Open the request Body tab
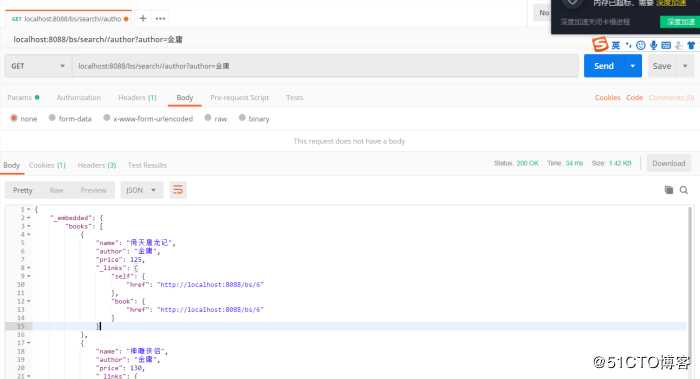 click(x=184, y=97)
